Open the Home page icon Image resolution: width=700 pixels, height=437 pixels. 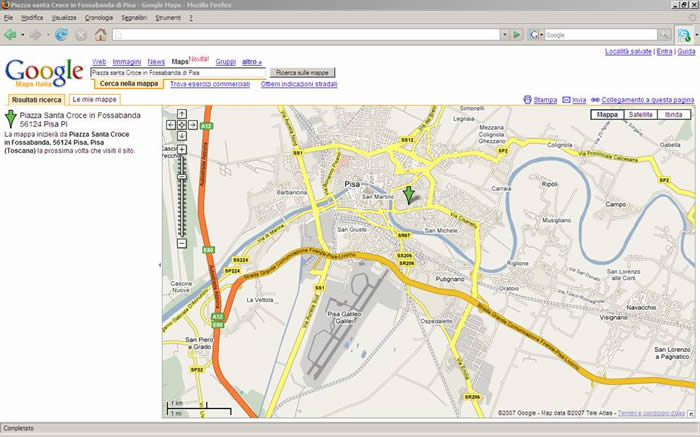(x=100, y=34)
